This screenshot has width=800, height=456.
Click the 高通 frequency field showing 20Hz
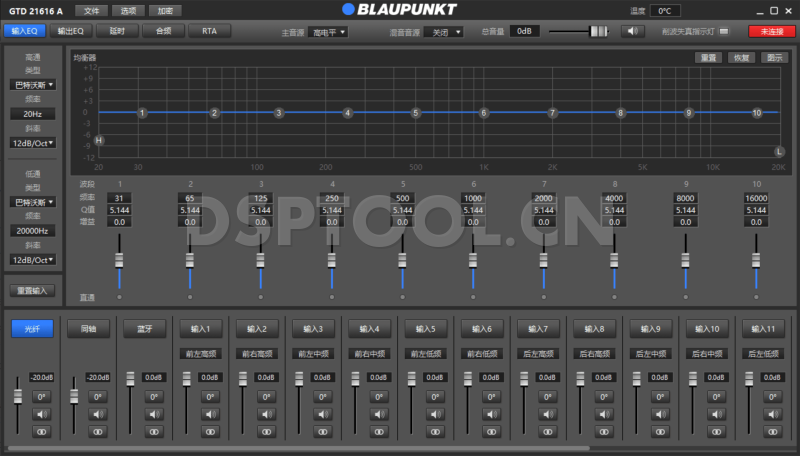click(x=33, y=114)
